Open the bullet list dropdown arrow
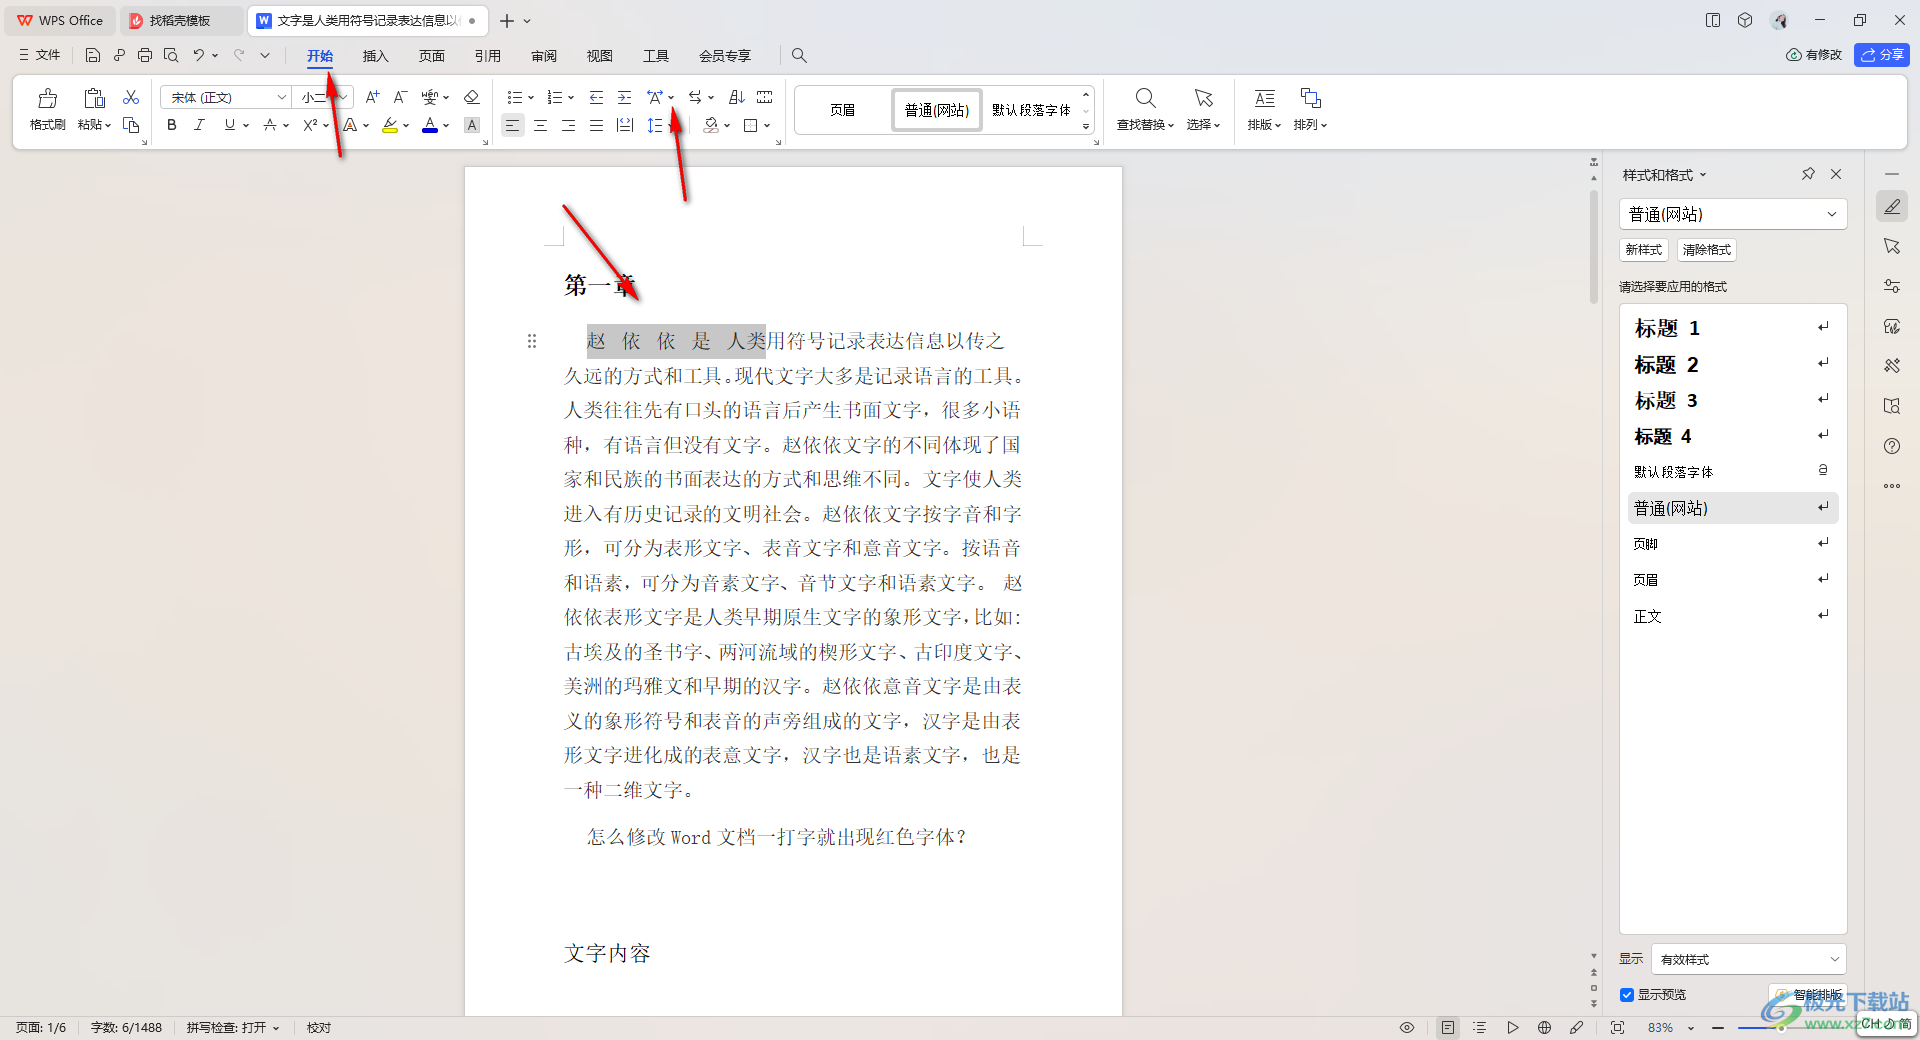Image resolution: width=1920 pixels, height=1040 pixels. coord(531,98)
